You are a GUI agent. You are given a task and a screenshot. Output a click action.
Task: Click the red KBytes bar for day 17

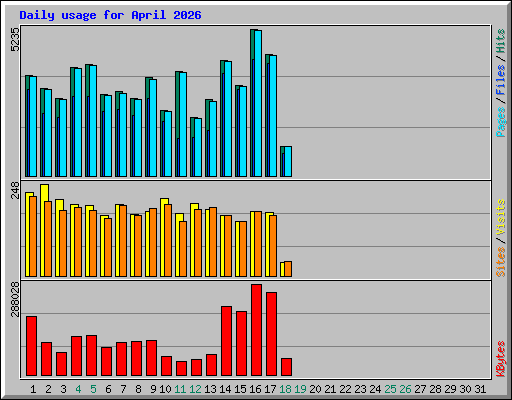271,334
